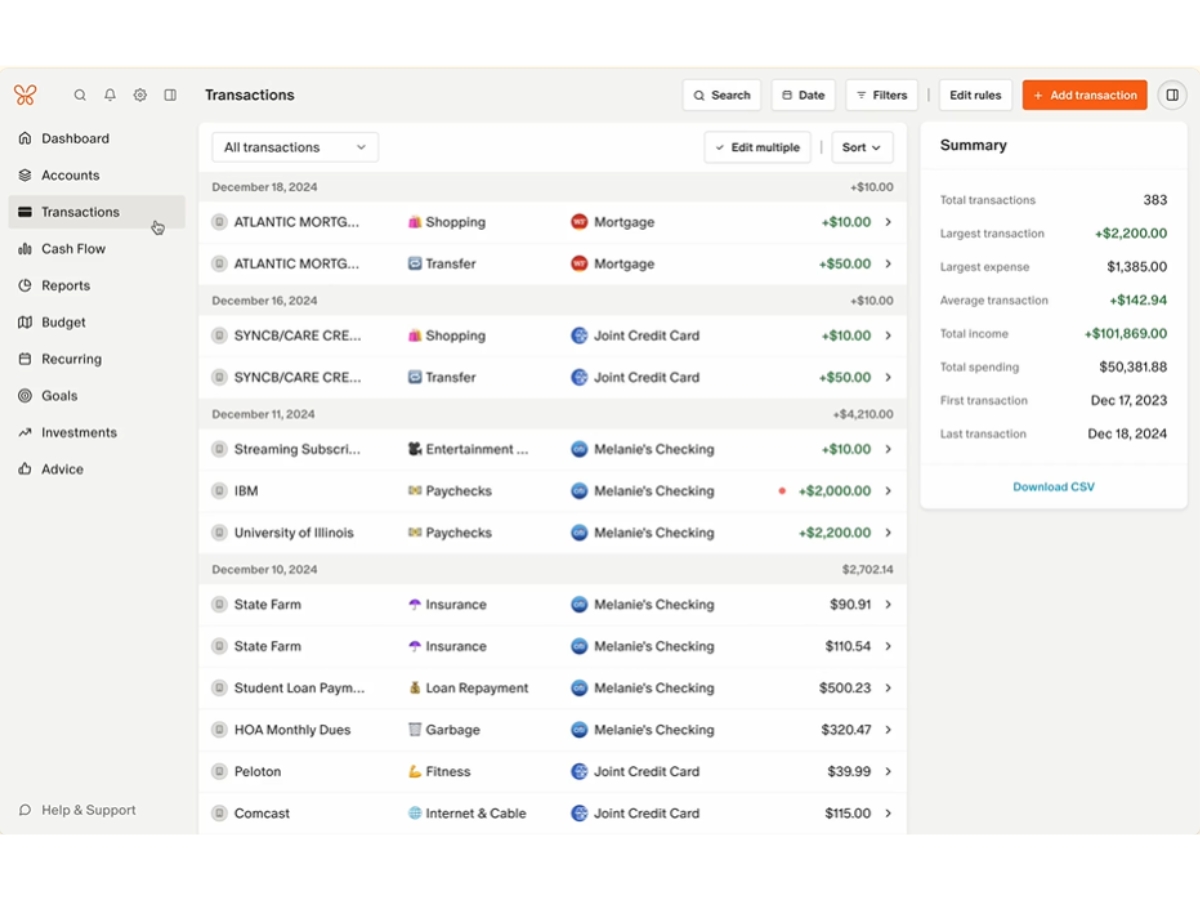Click the Loan Repayment category icon
Screen dimensions: 1200x900
pos(415,688)
